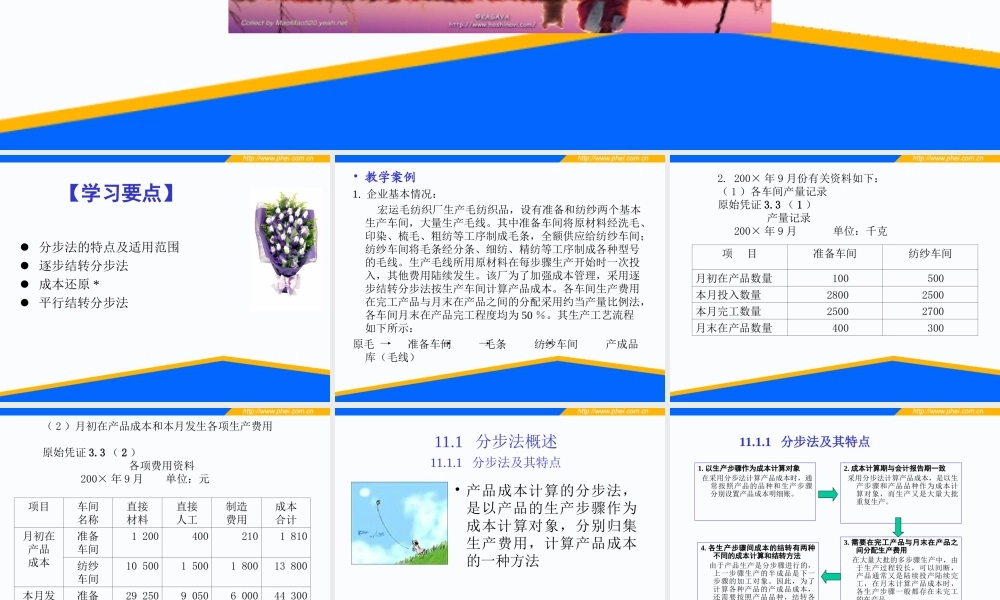Click flowchart box 1 以生产步骤作为成本计算对象
The height and width of the screenshot is (600, 1000).
754,482
